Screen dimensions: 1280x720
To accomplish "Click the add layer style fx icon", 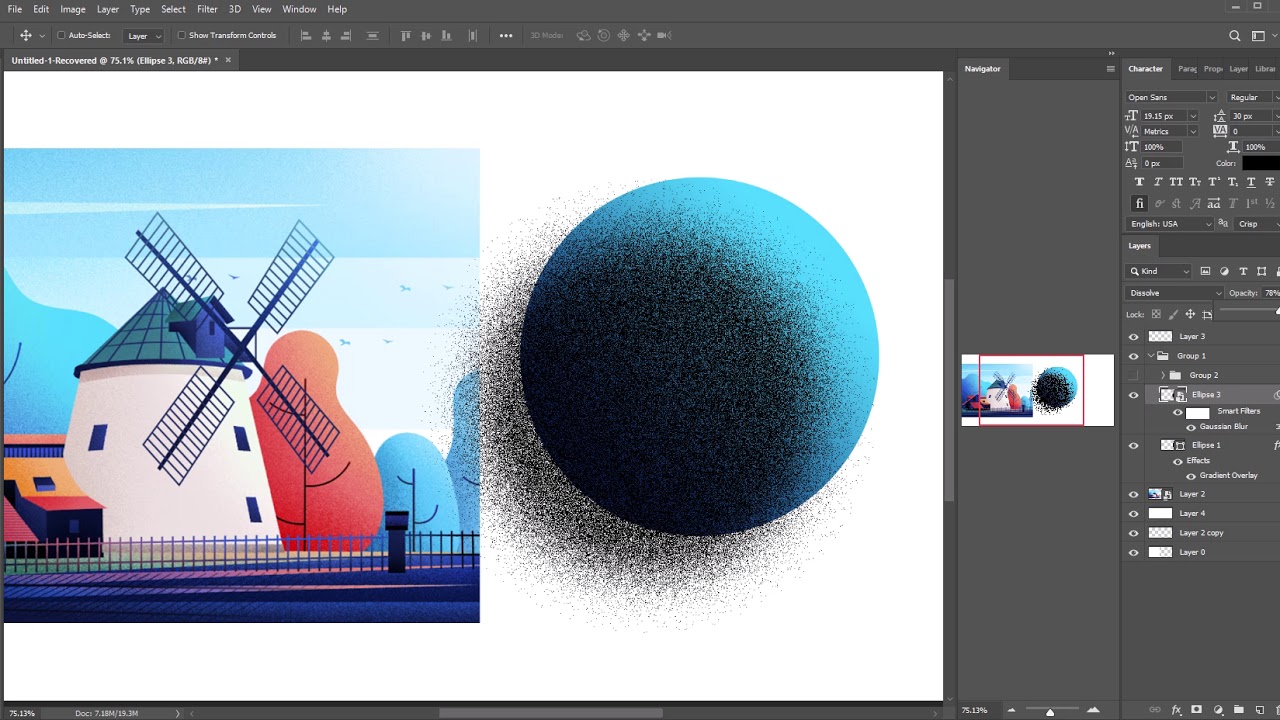I will [1177, 710].
